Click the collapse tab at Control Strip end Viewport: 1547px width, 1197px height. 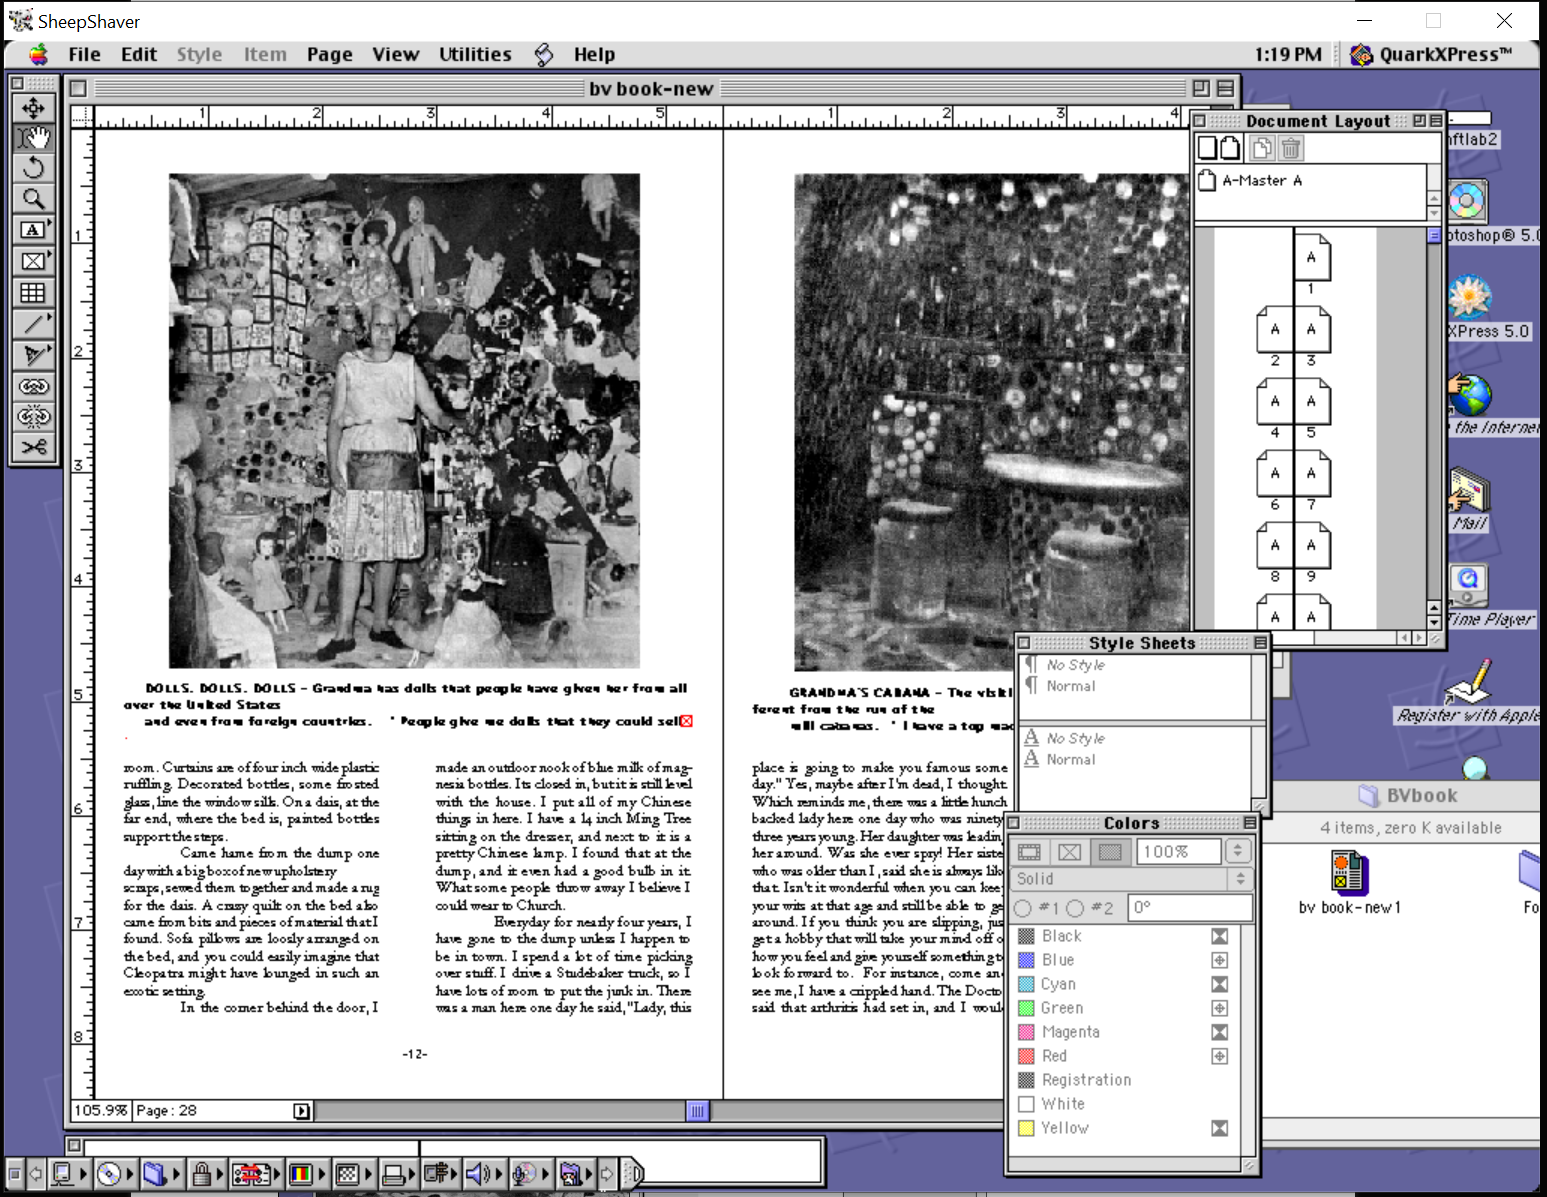[634, 1173]
